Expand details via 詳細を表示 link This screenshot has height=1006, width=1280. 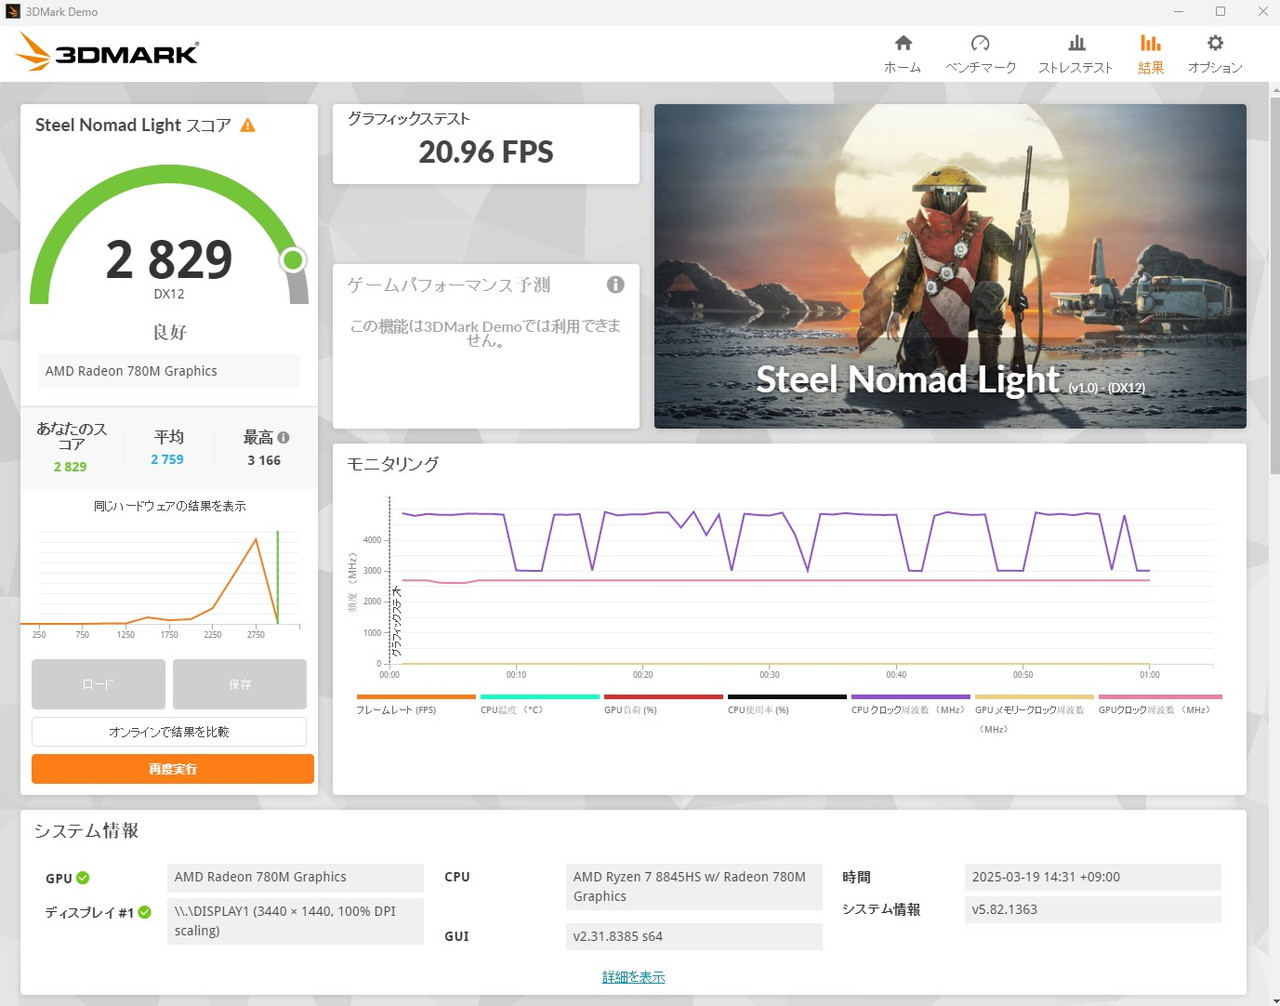pyautogui.click(x=633, y=977)
